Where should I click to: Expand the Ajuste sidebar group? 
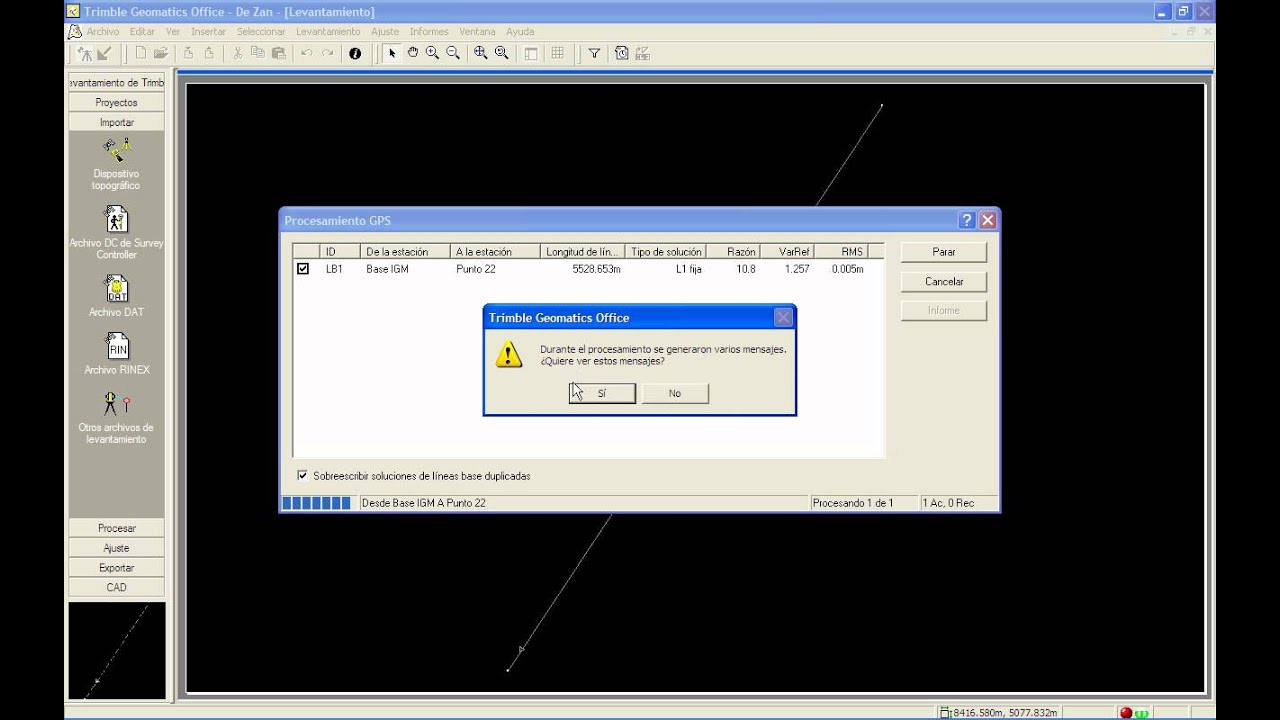tap(117, 548)
